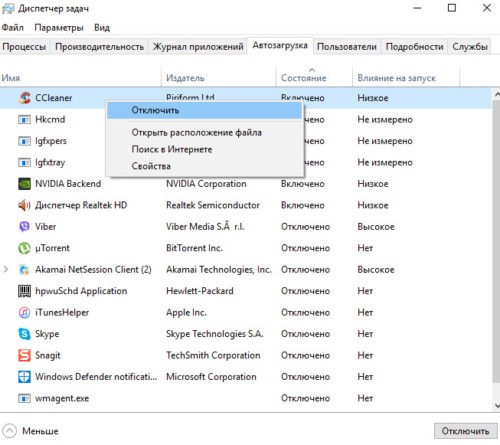Collapse details with the Меньше arrow

(x=9, y=431)
